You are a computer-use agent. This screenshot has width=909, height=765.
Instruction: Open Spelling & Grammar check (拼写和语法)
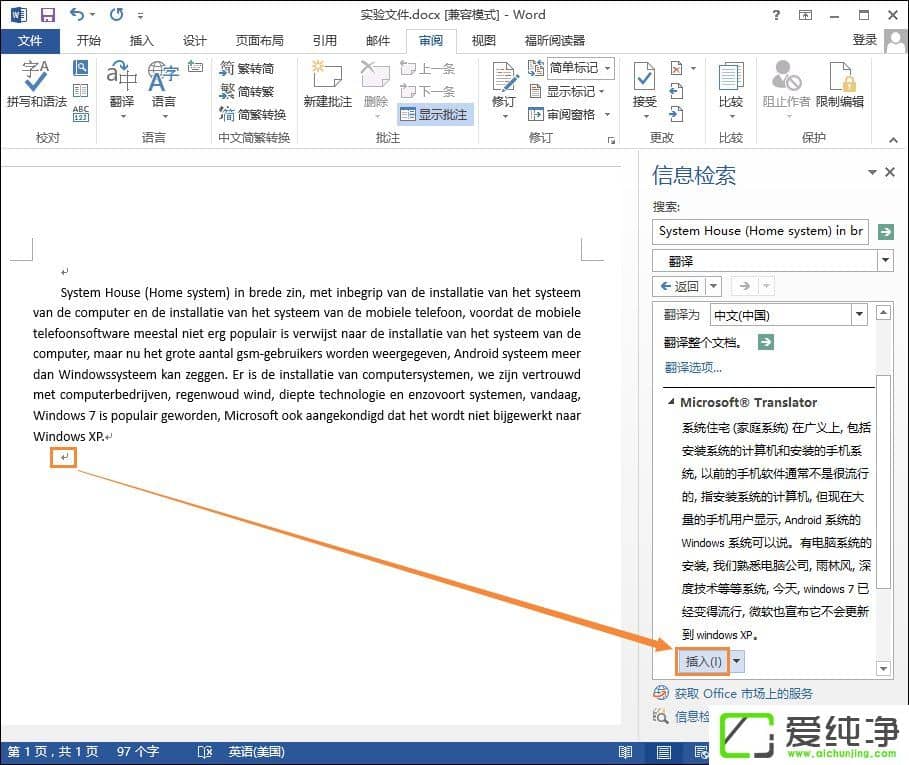point(36,84)
